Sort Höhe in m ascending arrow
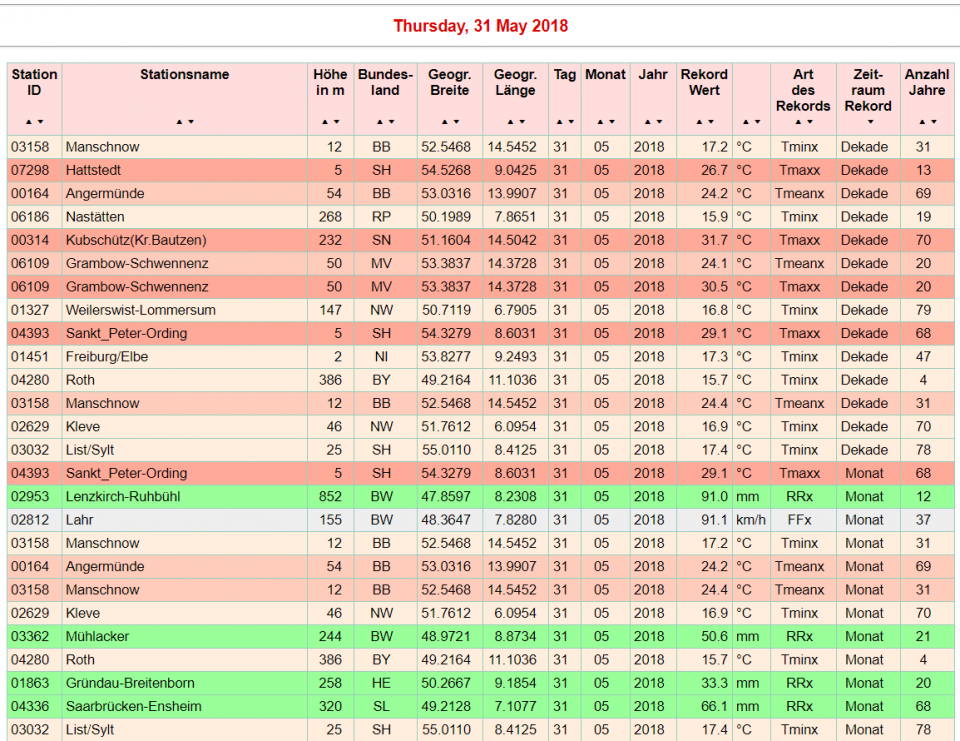The image size is (960, 741). pos(325,122)
